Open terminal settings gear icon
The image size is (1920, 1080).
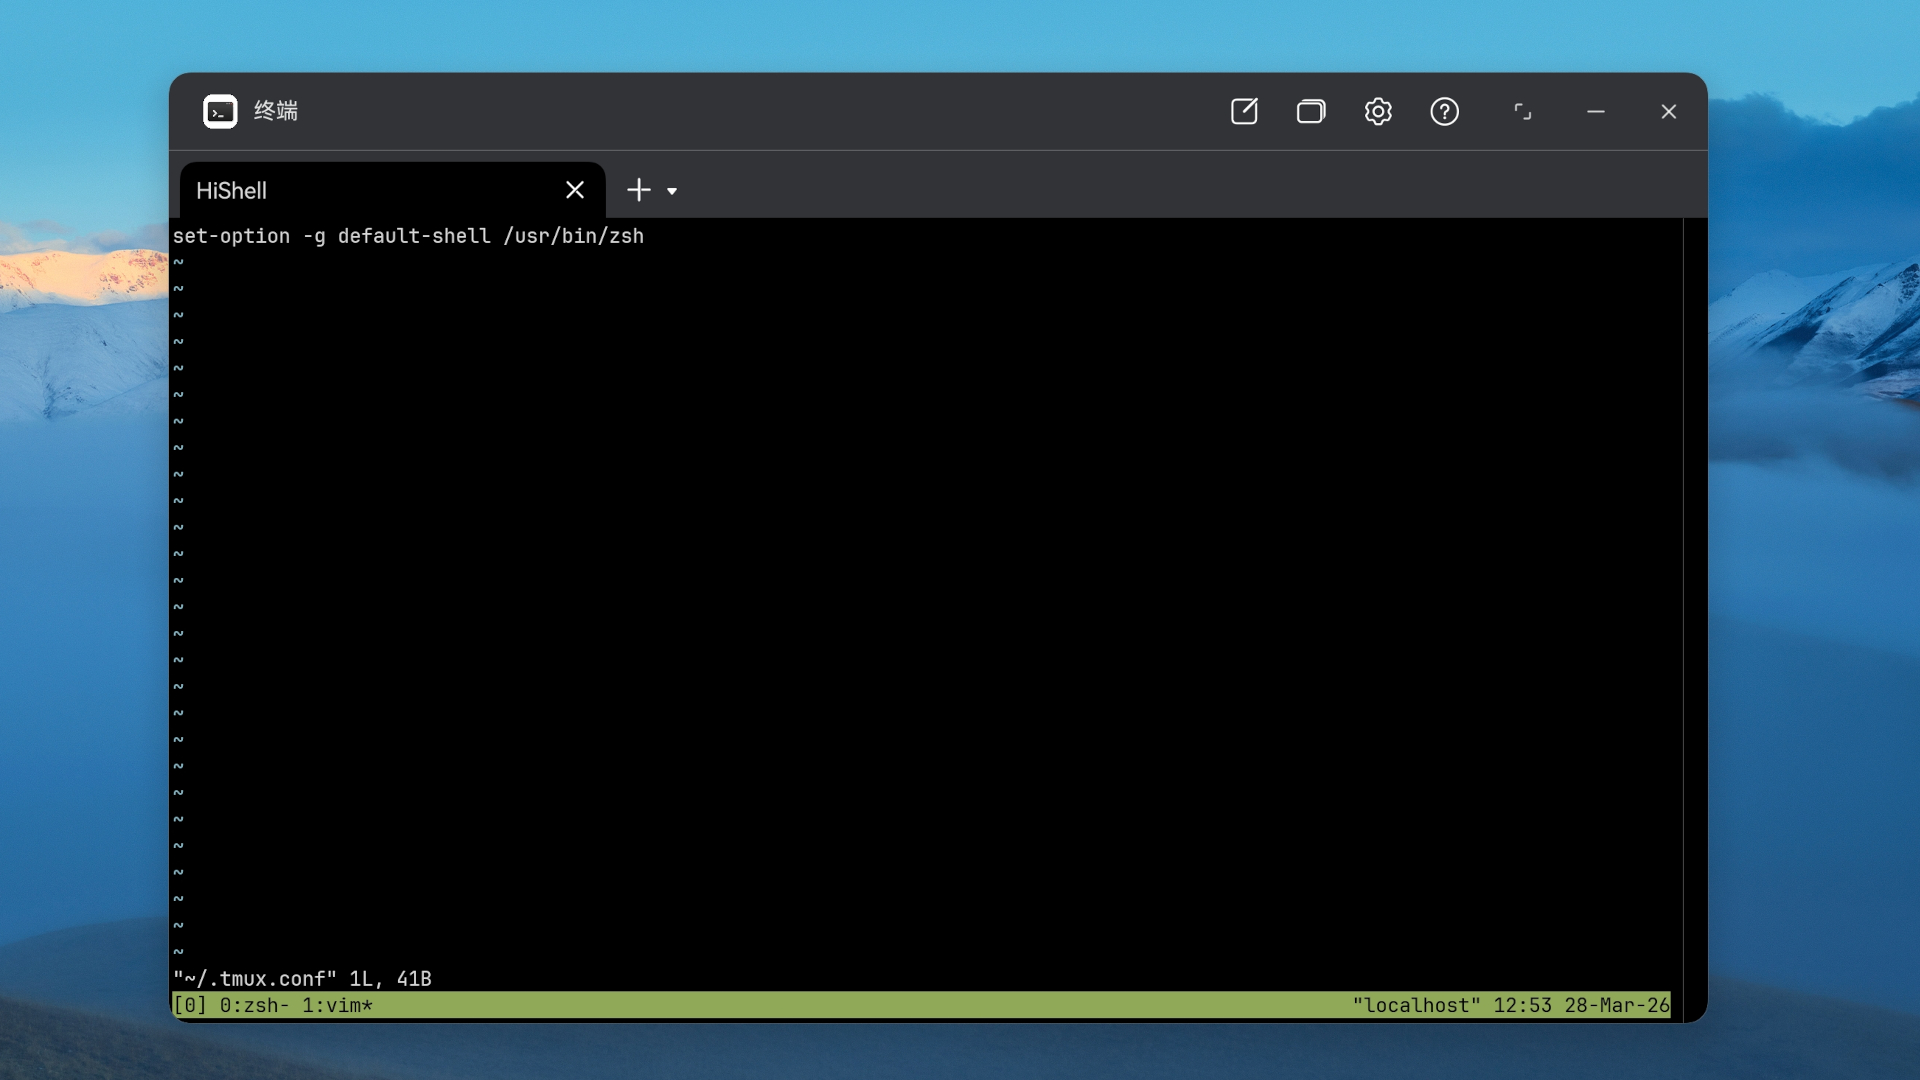click(x=1378, y=111)
